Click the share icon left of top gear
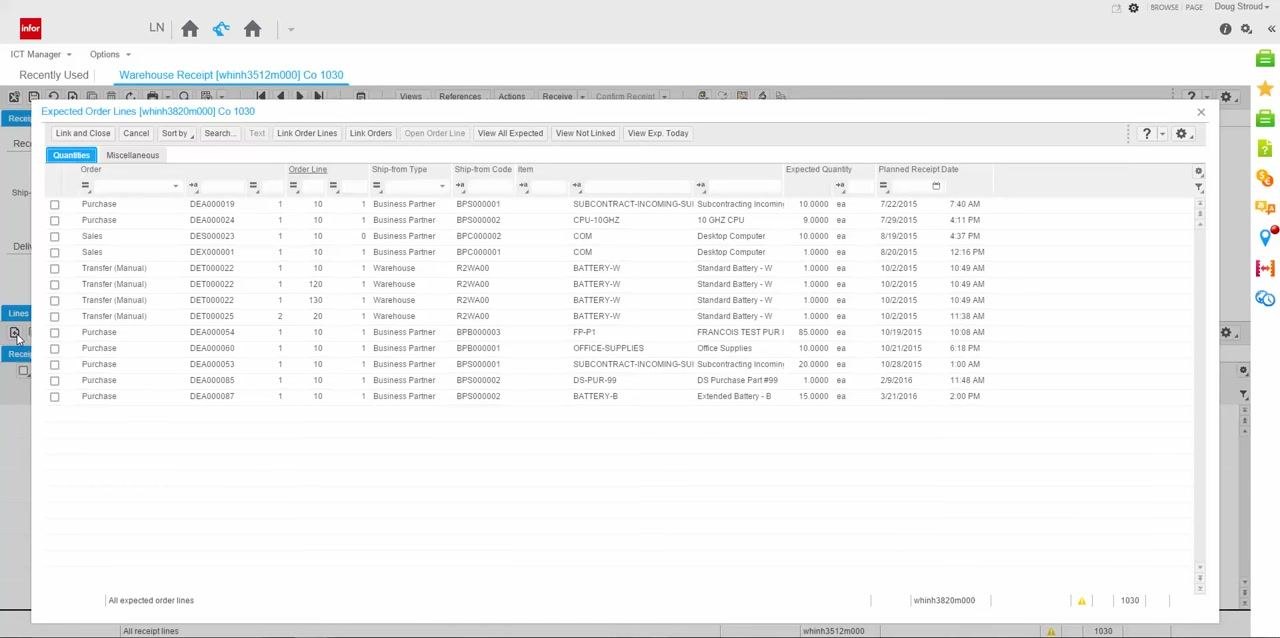This screenshot has height=638, width=1280. tap(1116, 8)
